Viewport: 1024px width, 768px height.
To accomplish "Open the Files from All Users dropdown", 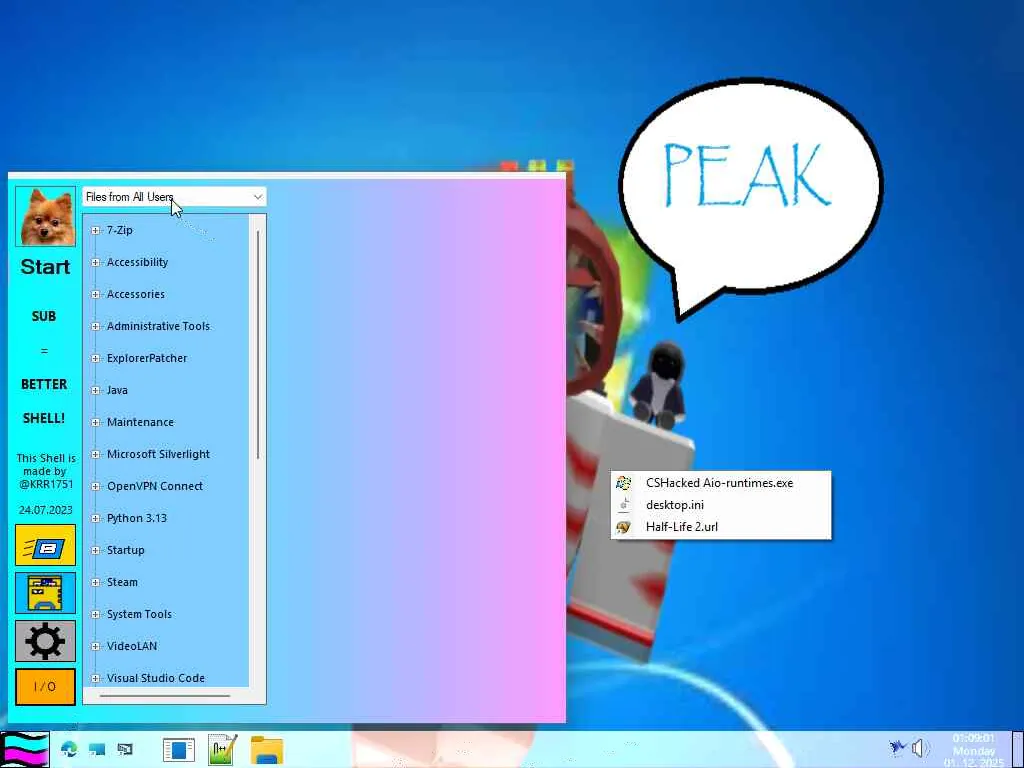I will 174,197.
